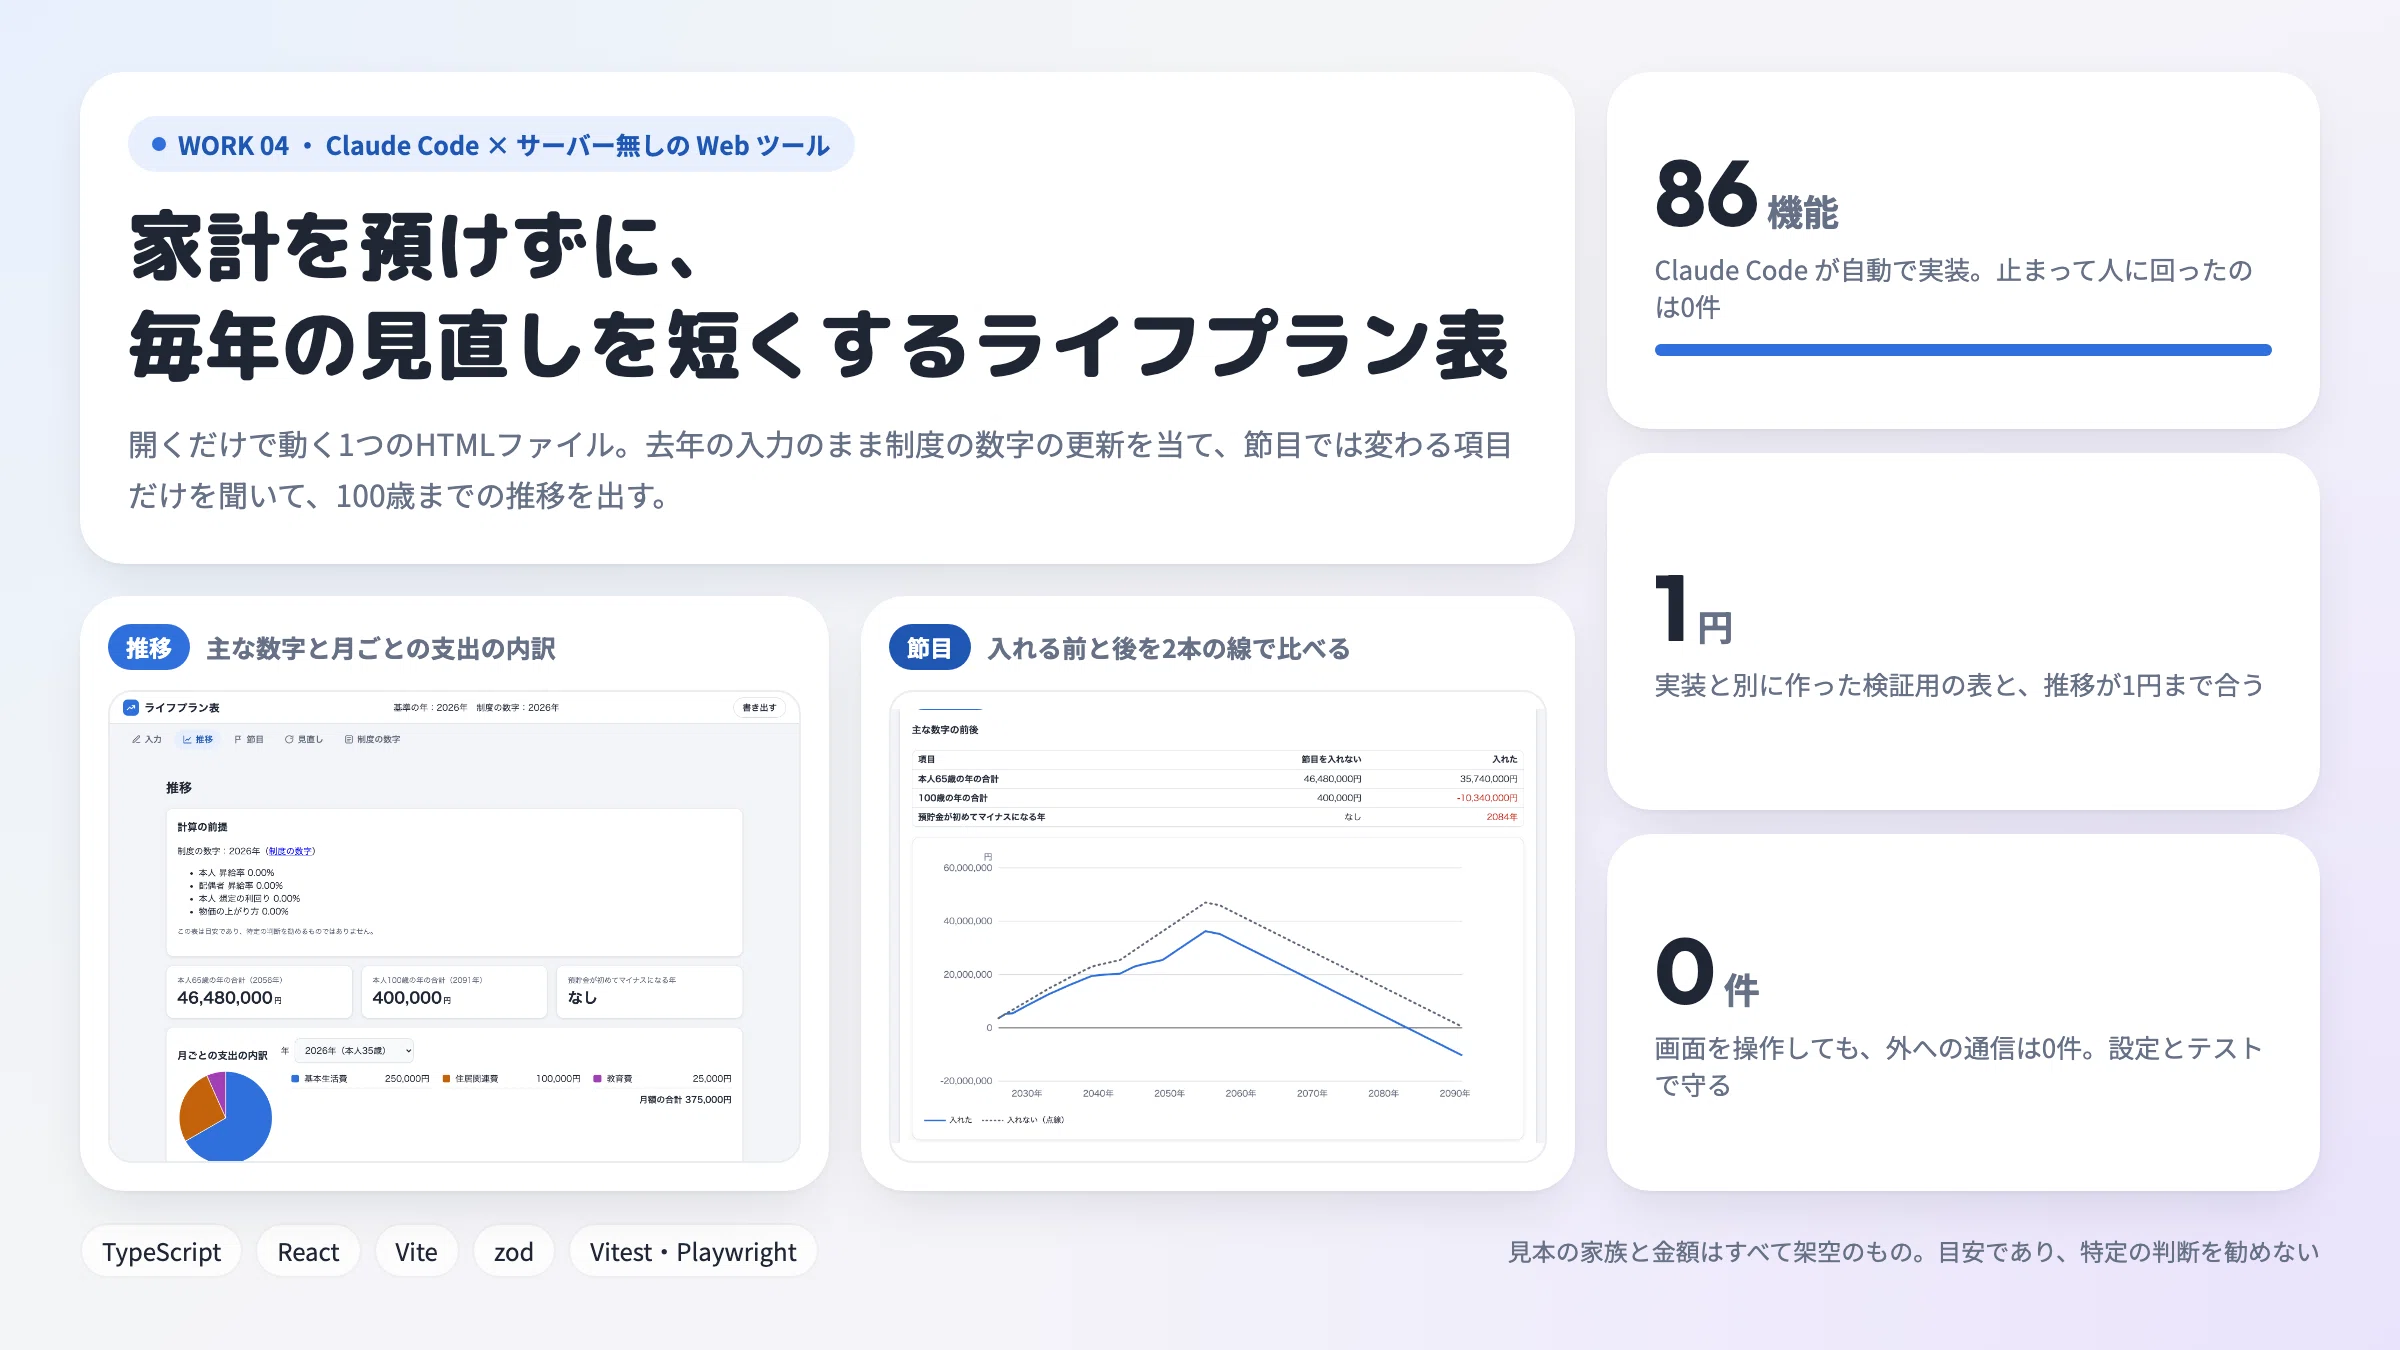2400x1350 pixels.
Task: Click the 入れた solid line legend entry
Action: click(x=948, y=1120)
